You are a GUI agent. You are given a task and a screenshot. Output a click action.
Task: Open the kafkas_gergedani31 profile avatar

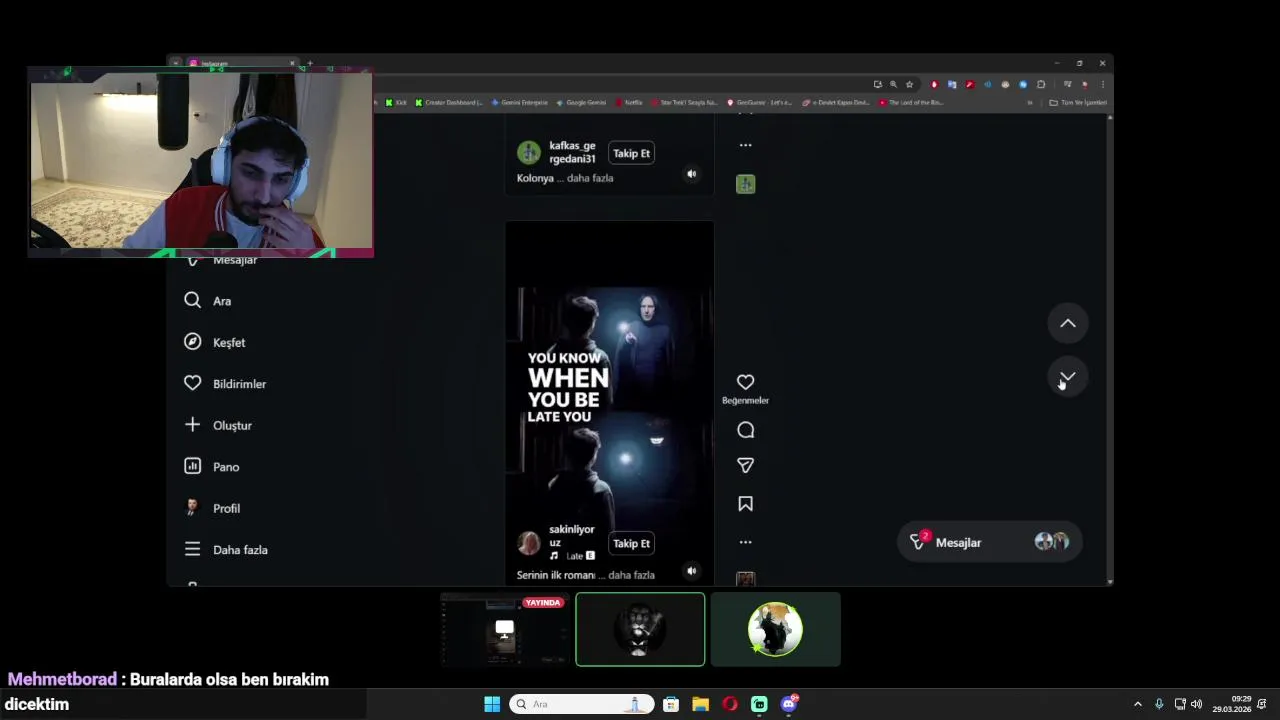coord(529,153)
